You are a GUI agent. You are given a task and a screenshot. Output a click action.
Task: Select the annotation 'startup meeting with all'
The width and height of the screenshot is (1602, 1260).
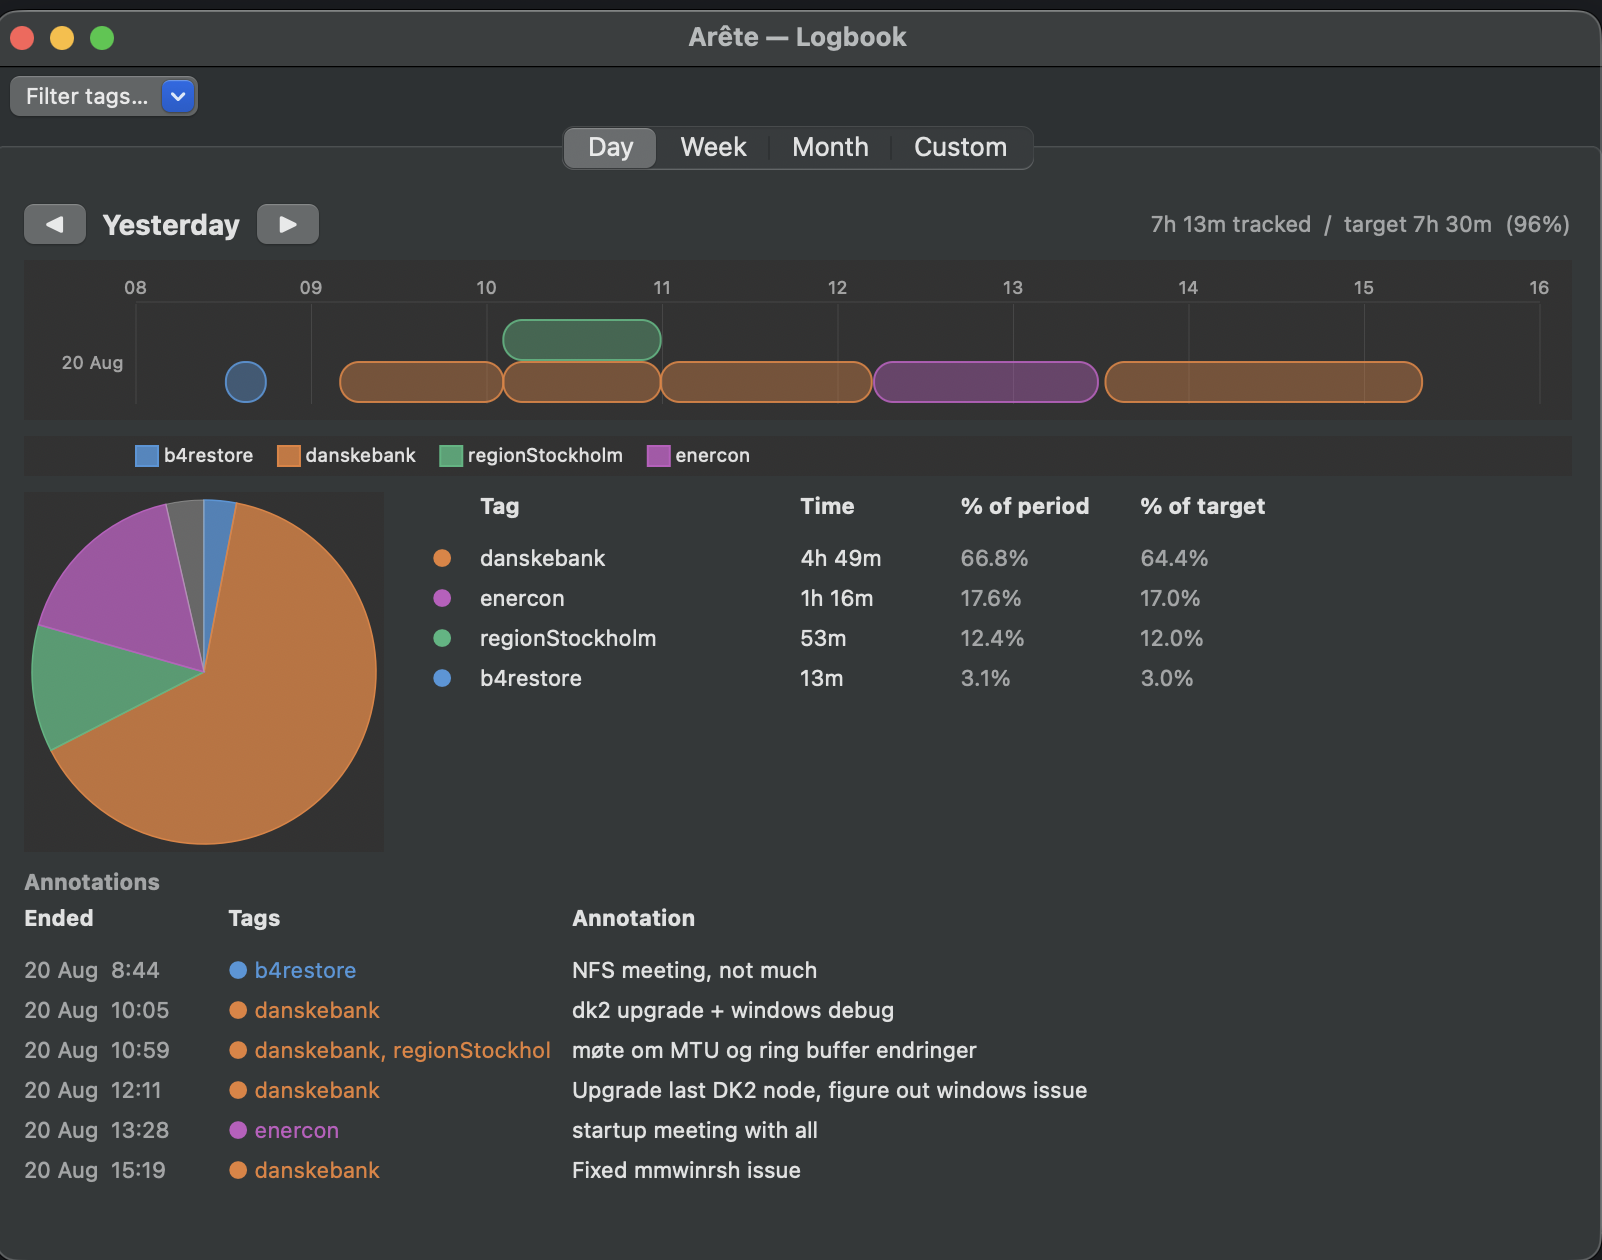(695, 1130)
